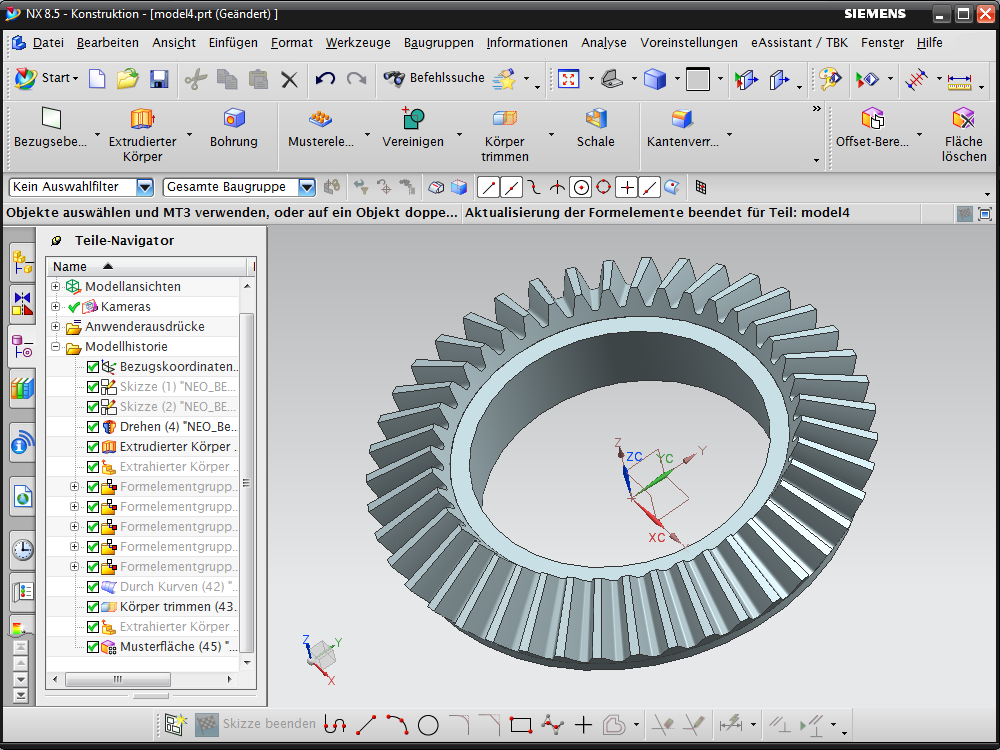Uncheck the Drehen (4) feature checkbox
Viewport: 1000px width, 750px height.
[93, 427]
